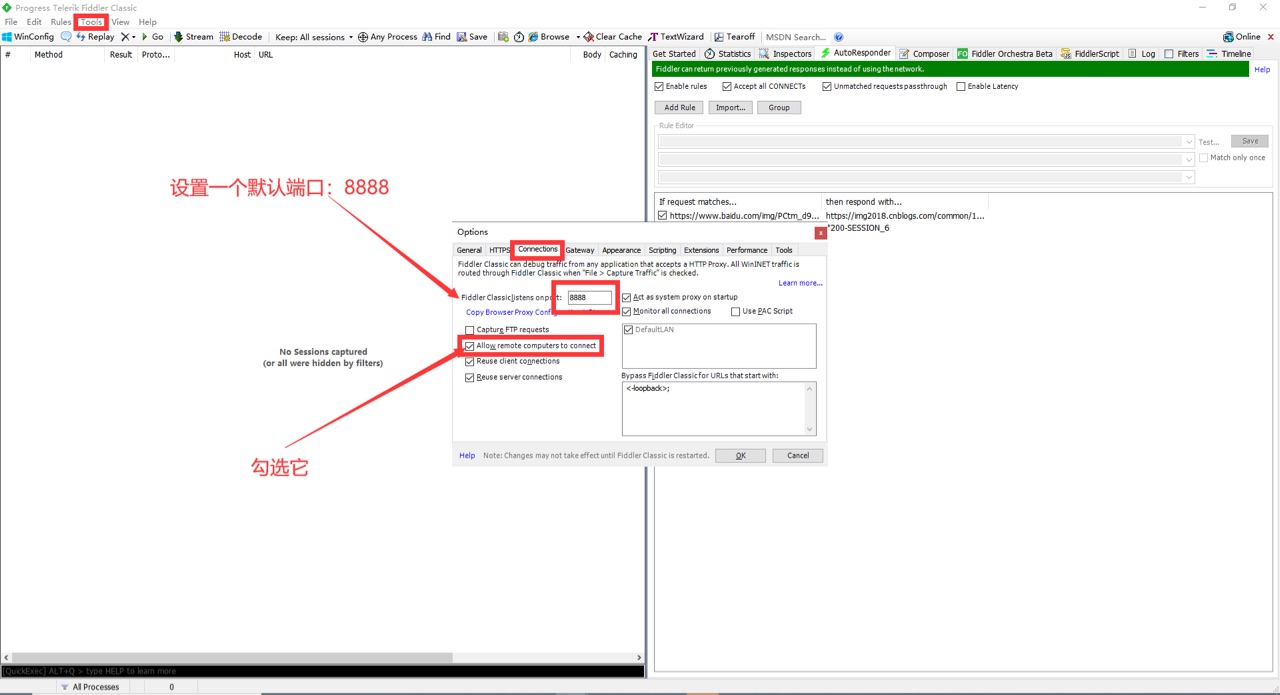Screen dimensions: 1280x695
Task: Click OK in the Options dialog
Action: 741,455
